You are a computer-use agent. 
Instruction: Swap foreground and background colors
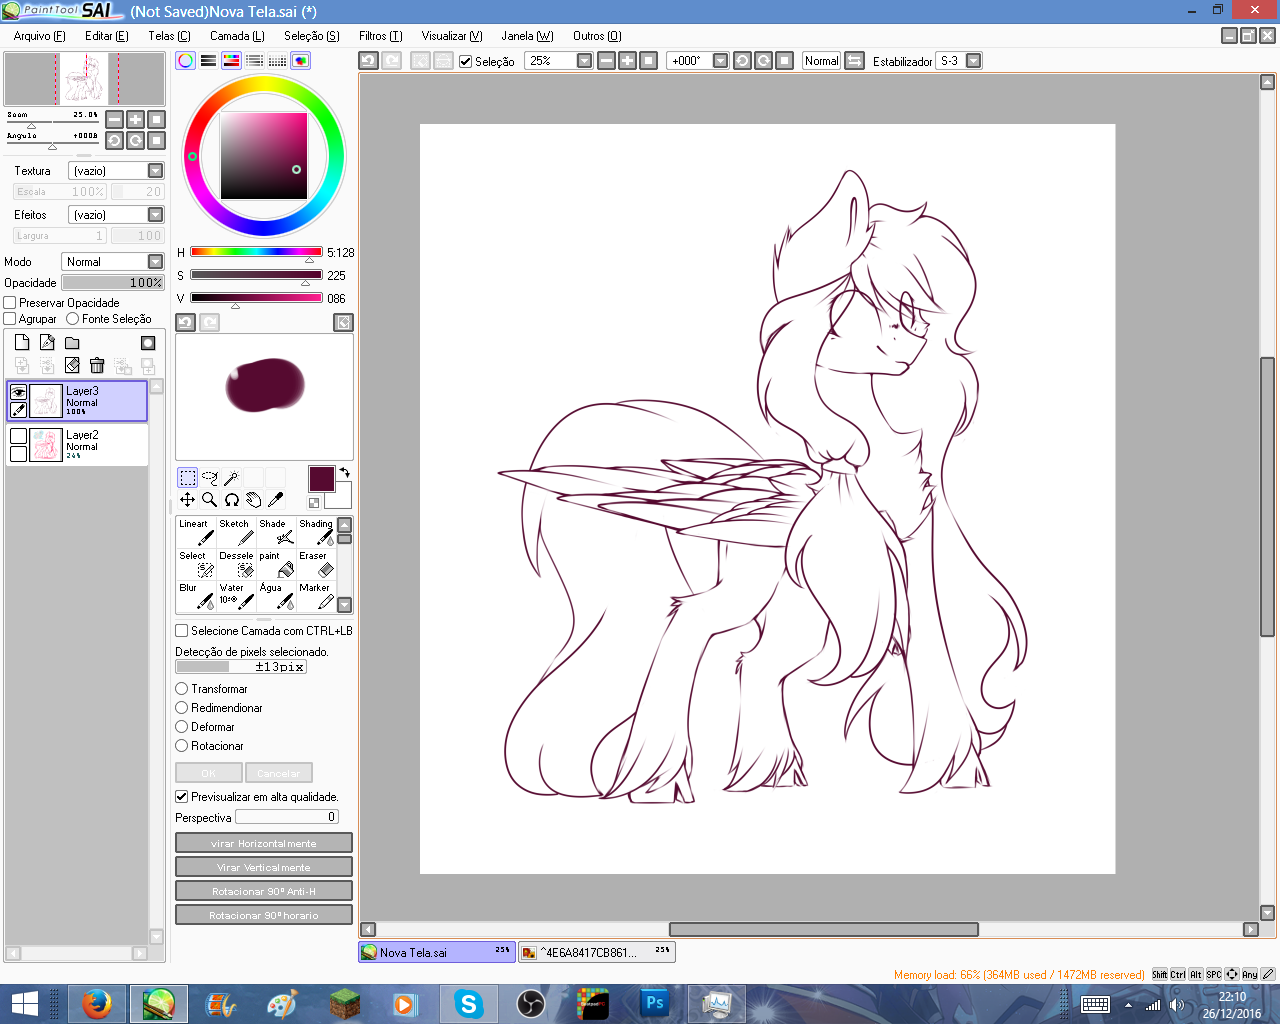point(344,472)
